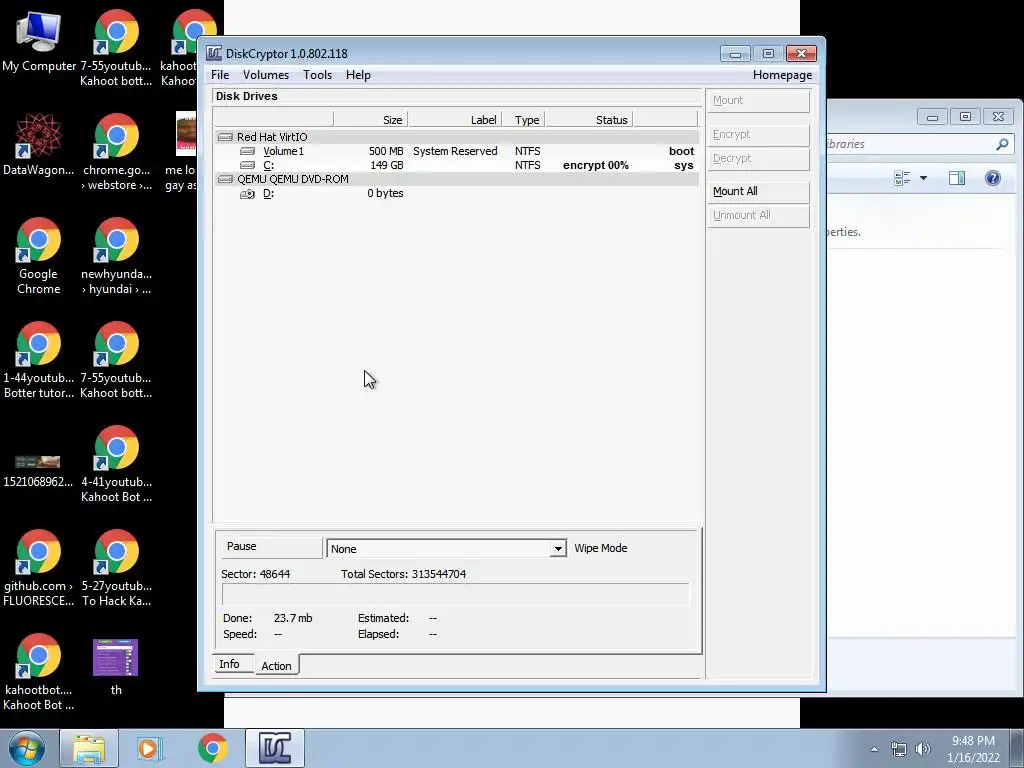Select the C: drive row

456,165
